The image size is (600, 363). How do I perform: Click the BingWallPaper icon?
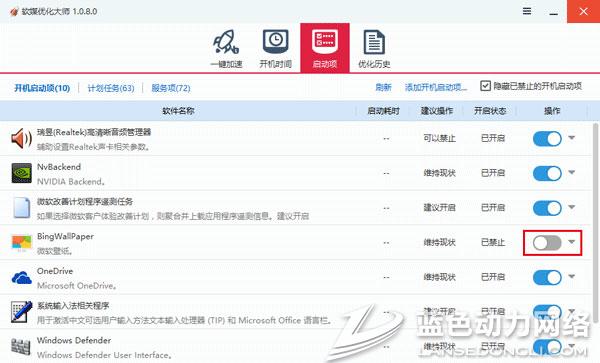[x=21, y=243]
